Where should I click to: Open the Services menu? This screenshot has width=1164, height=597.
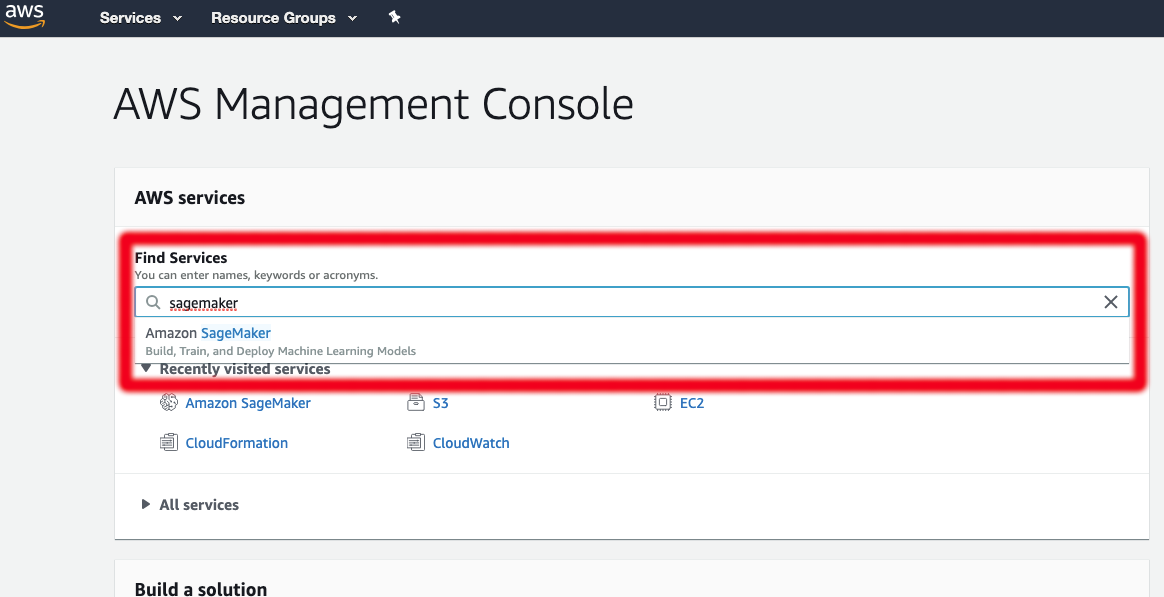(140, 18)
